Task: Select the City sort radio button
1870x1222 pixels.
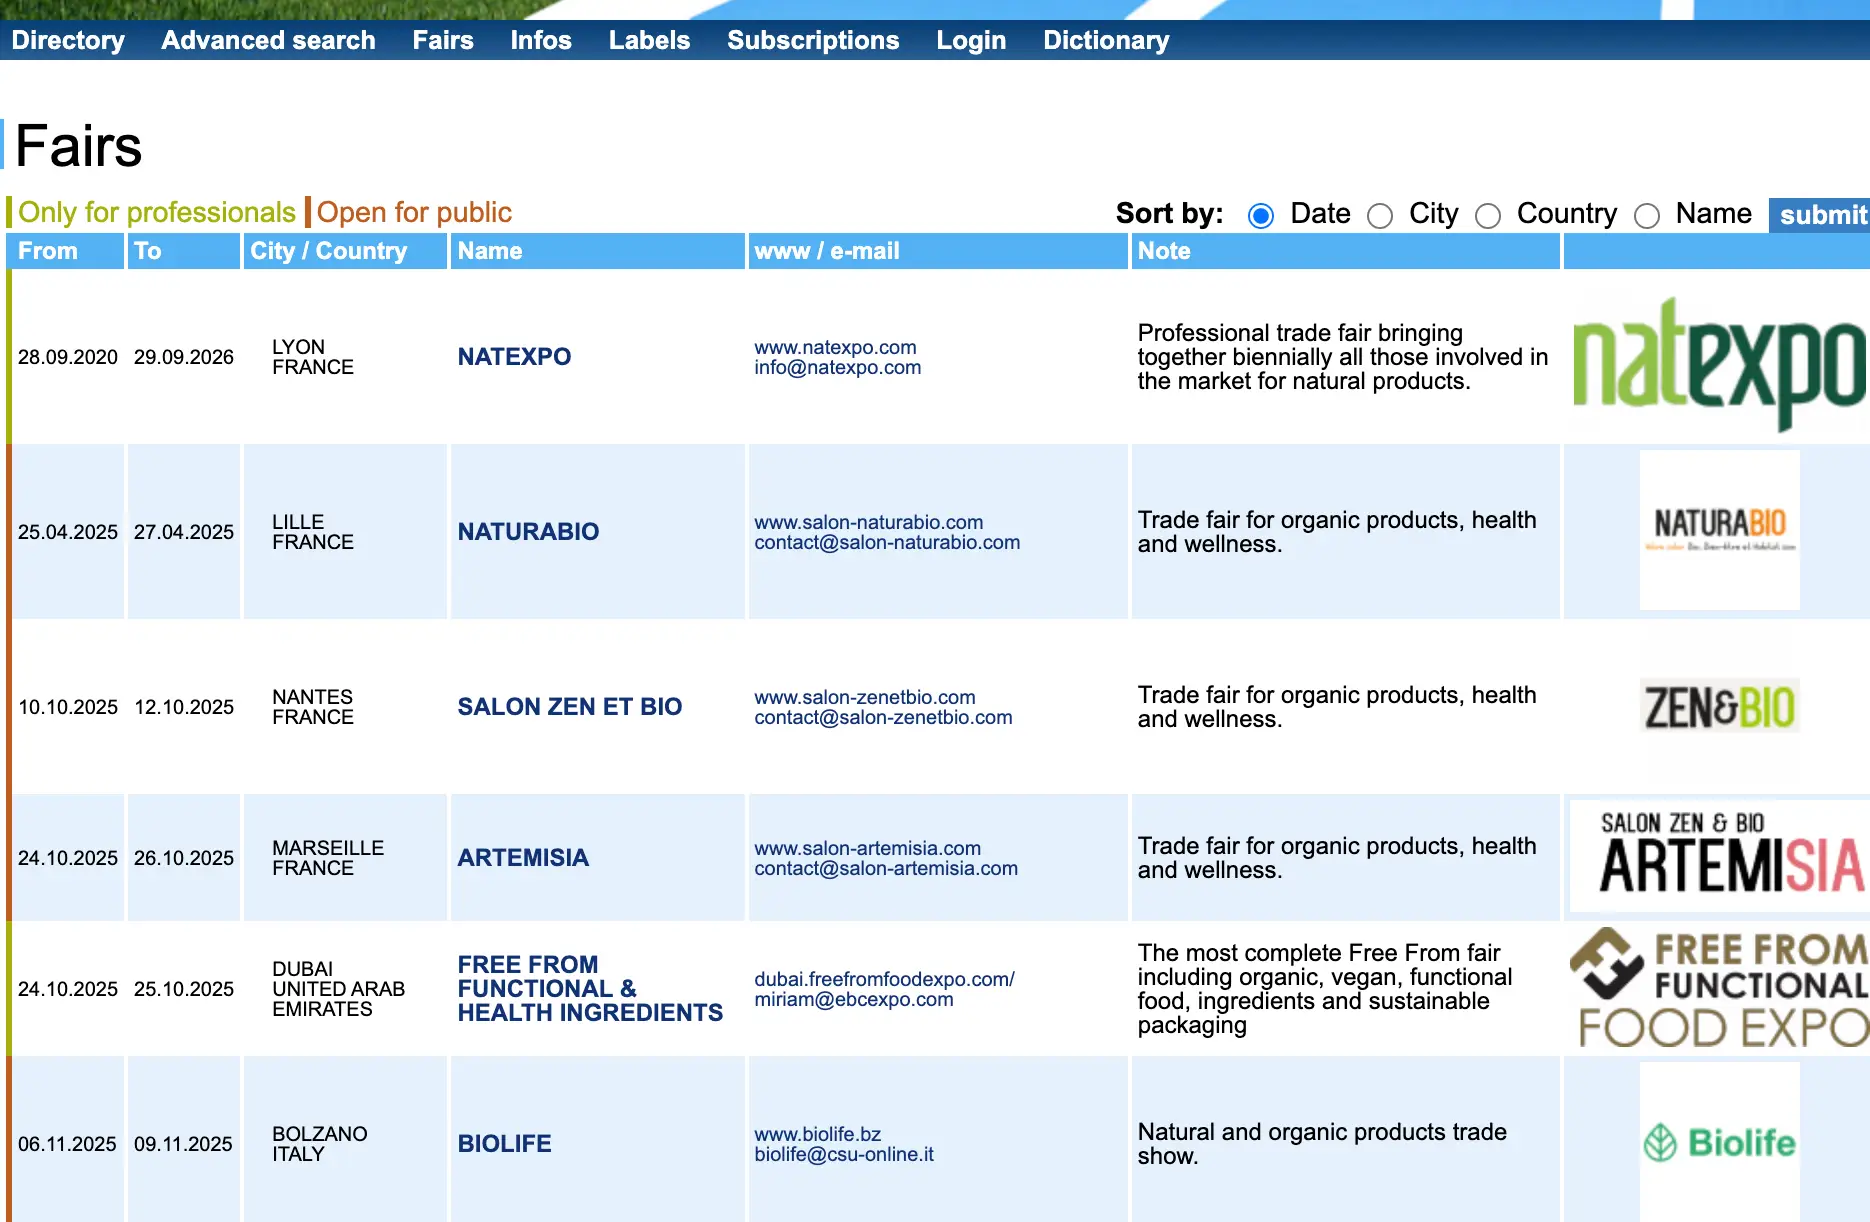Action: (x=1380, y=215)
